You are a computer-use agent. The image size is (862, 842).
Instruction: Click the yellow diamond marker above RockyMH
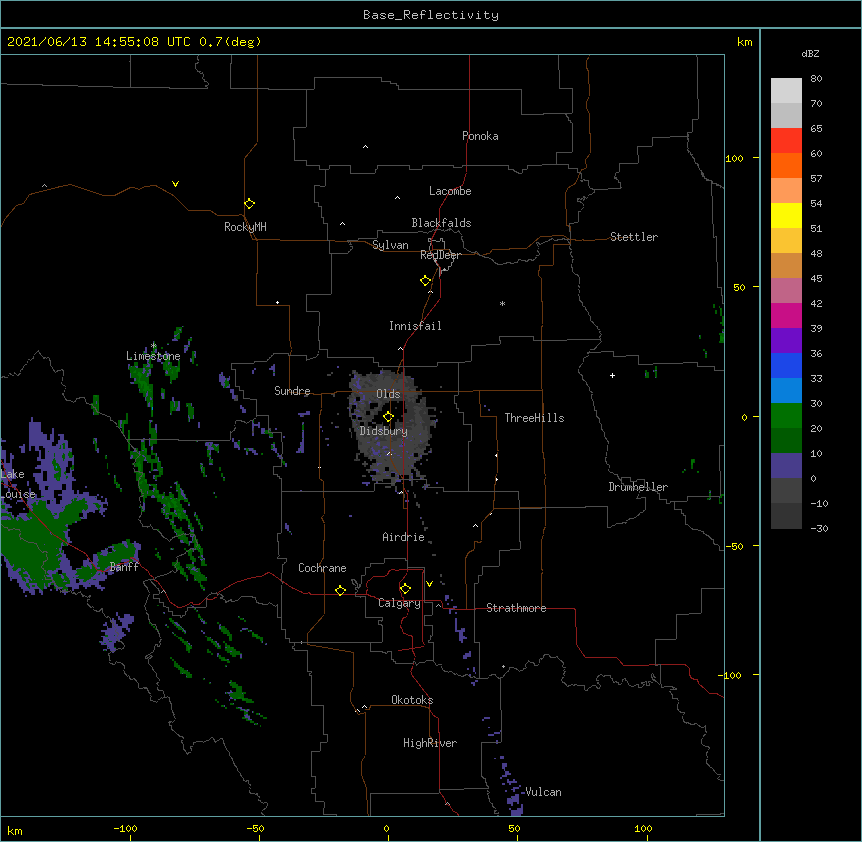tap(249, 203)
